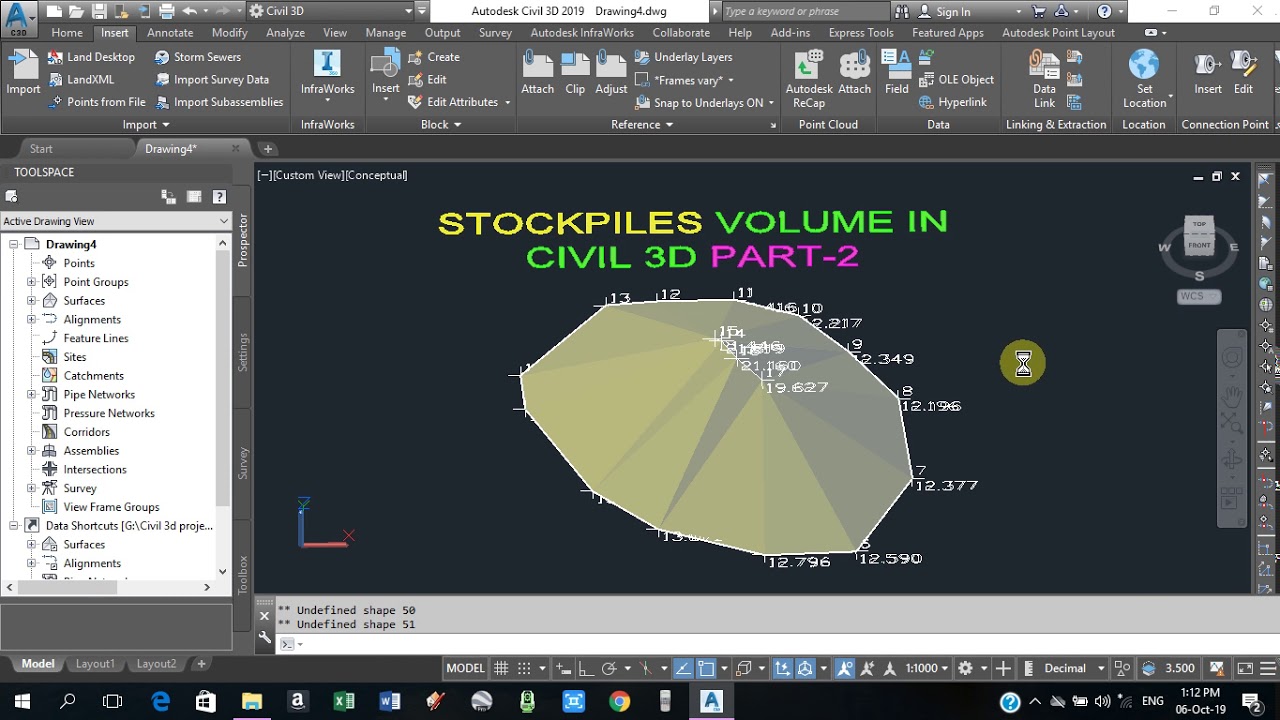The height and width of the screenshot is (720, 1280).
Task: Toggle object snap tracking
Action: point(683,668)
